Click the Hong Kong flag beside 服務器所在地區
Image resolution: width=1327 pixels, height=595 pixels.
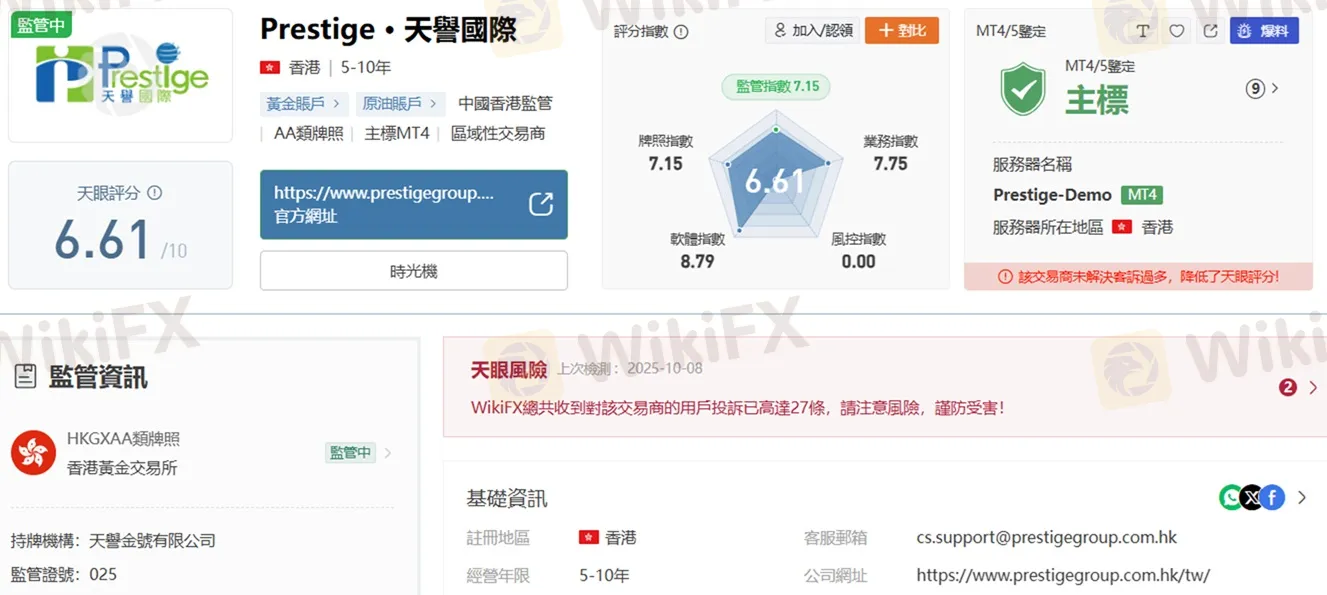click(x=1122, y=227)
